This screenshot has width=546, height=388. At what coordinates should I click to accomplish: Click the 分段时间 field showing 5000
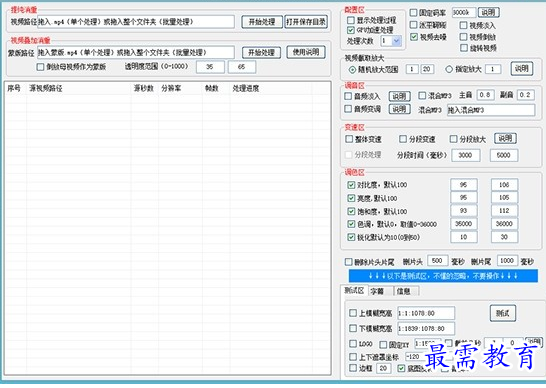pos(504,155)
